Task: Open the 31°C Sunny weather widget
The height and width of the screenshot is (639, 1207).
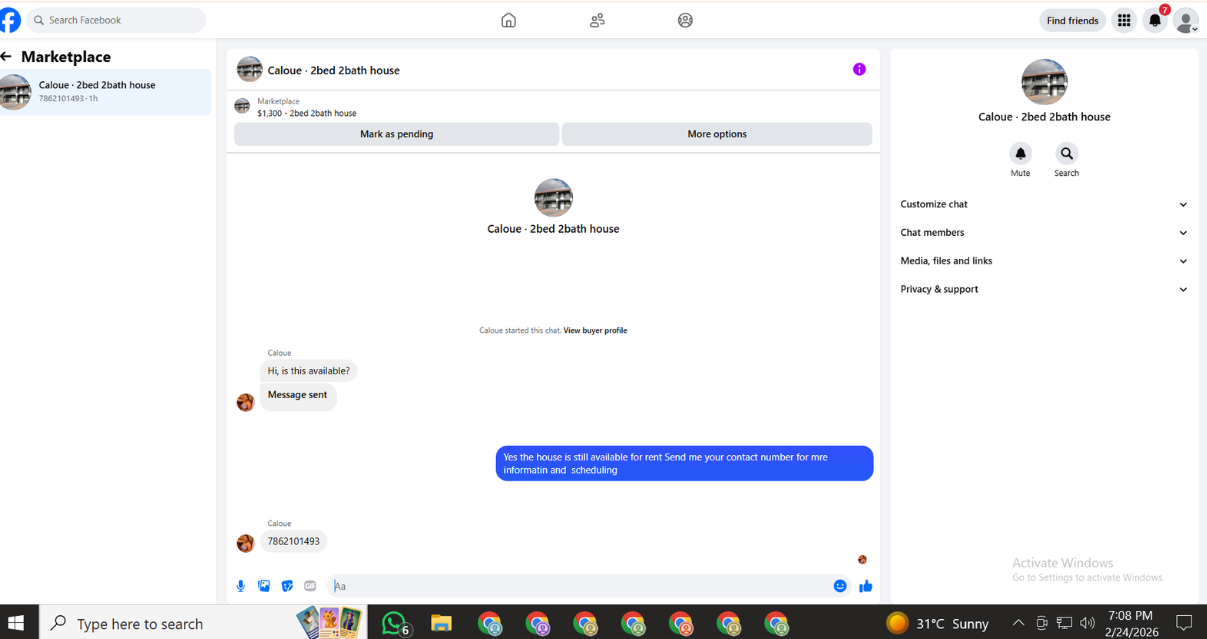Action: (x=938, y=623)
